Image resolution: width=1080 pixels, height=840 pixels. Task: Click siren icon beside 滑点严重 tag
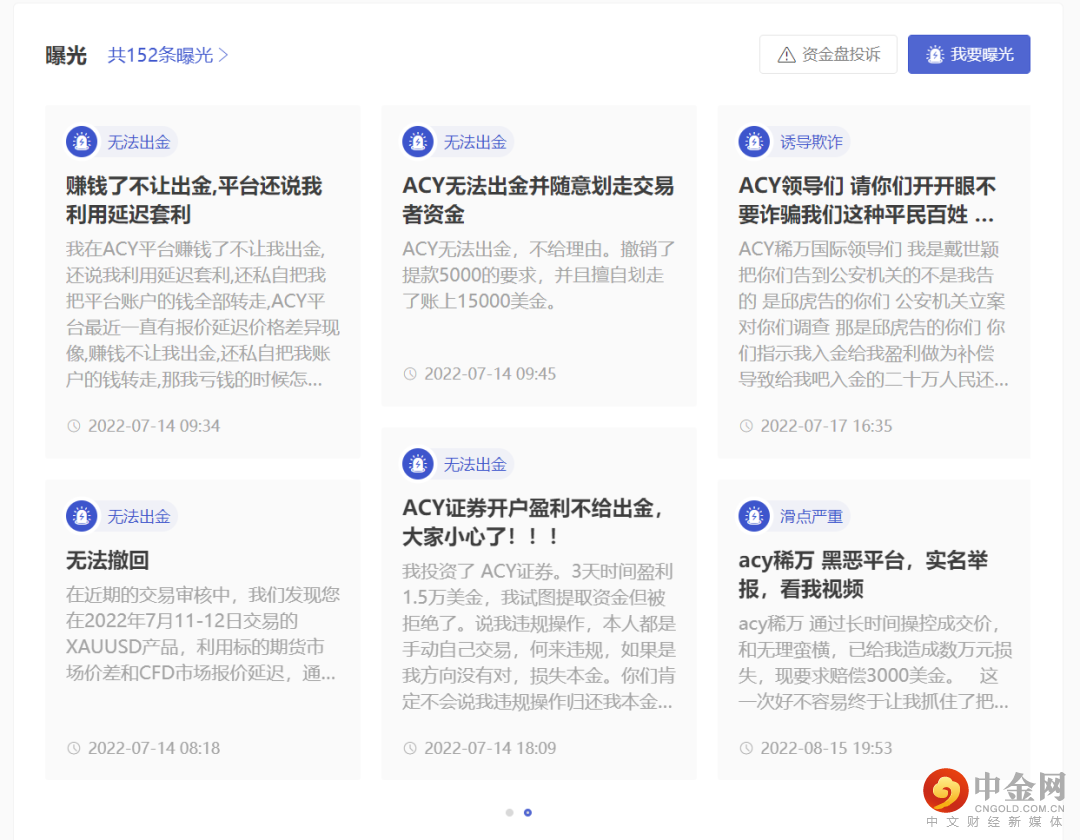point(754,516)
